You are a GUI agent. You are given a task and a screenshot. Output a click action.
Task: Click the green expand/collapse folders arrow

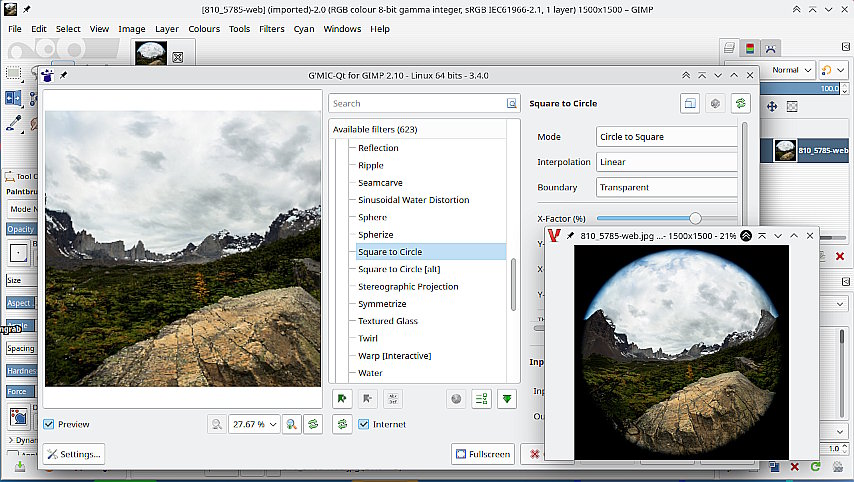[507, 398]
